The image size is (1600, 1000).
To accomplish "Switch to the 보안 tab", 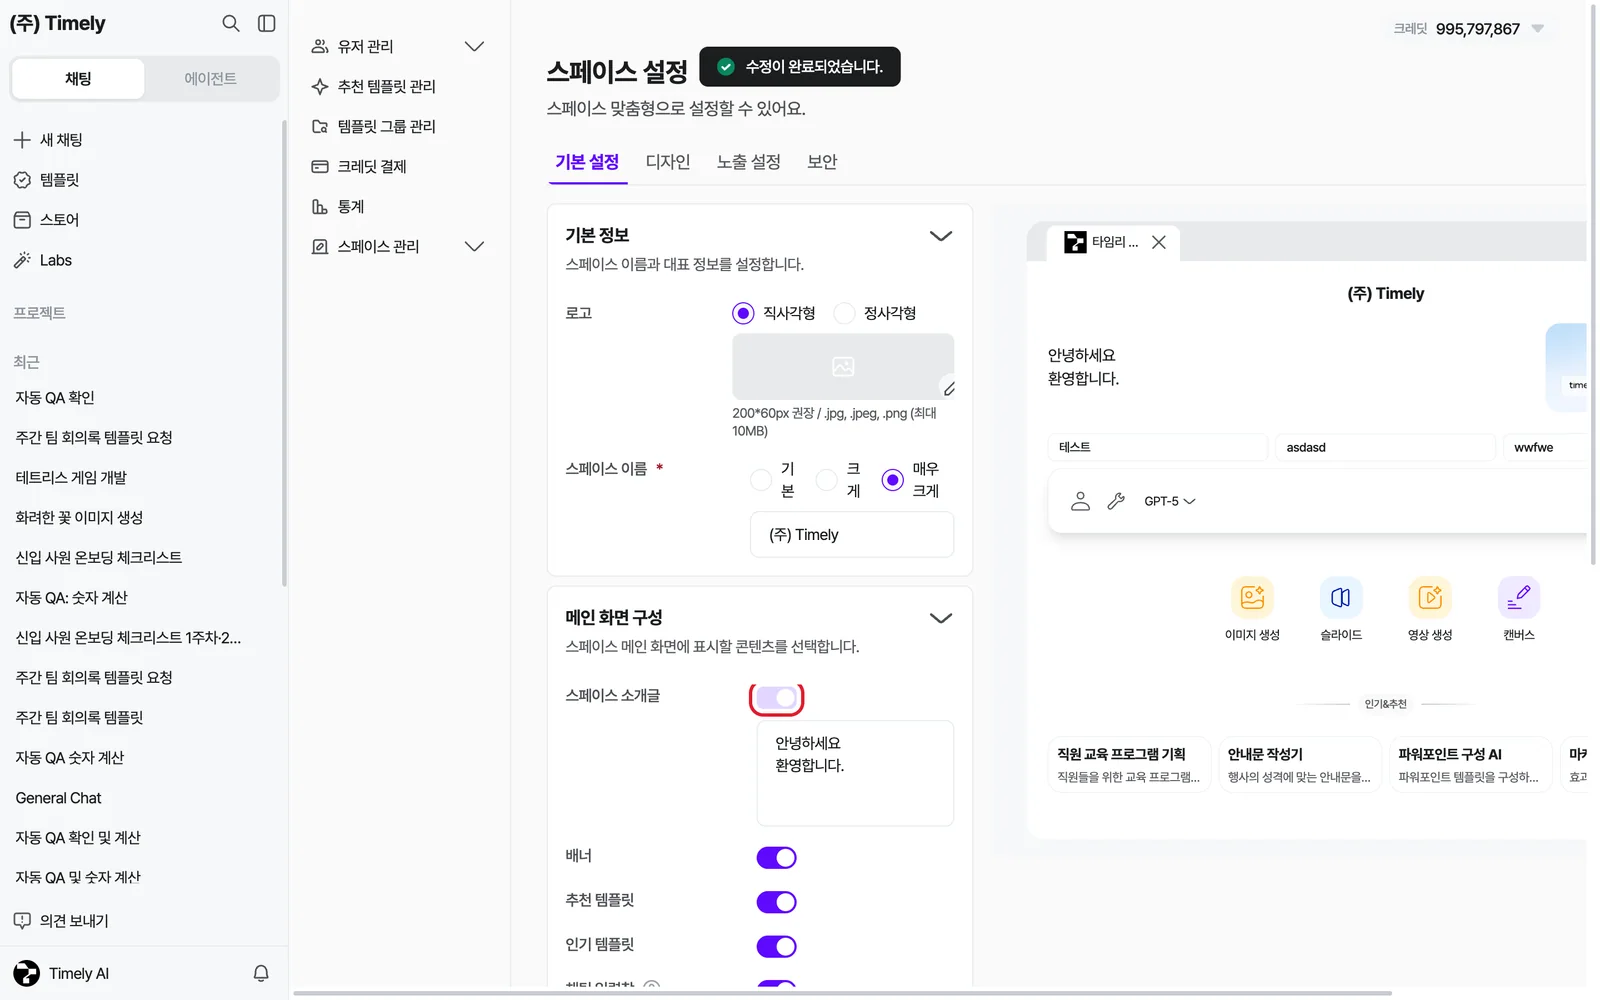I will tap(822, 162).
